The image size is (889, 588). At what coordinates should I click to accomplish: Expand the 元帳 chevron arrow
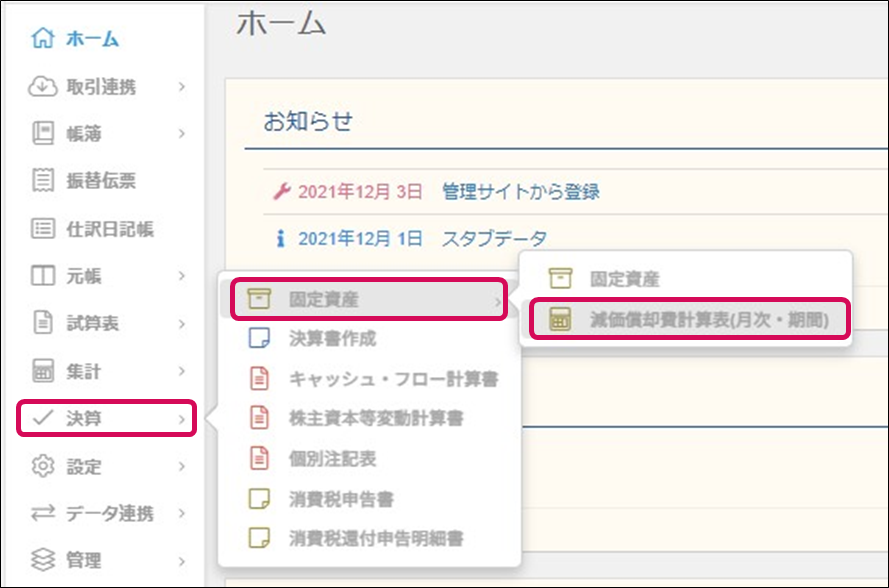[181, 276]
